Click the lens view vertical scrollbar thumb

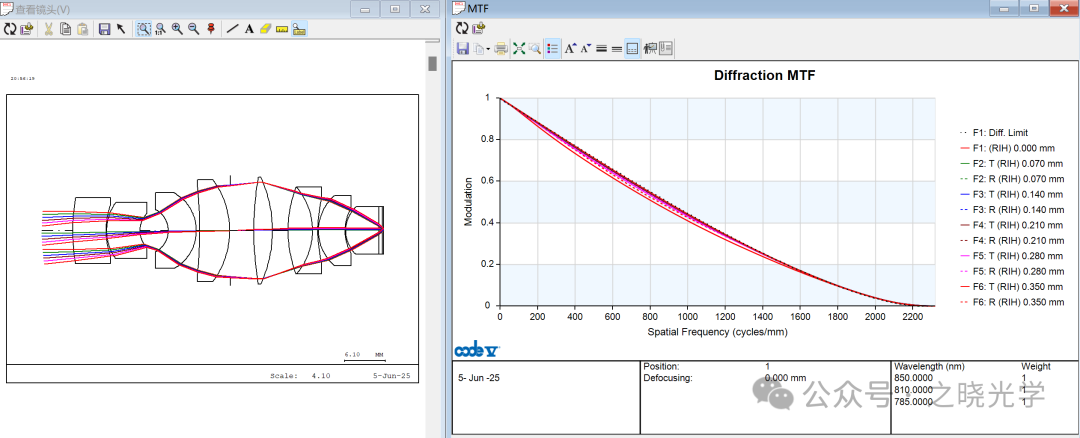pyautogui.click(x=432, y=64)
